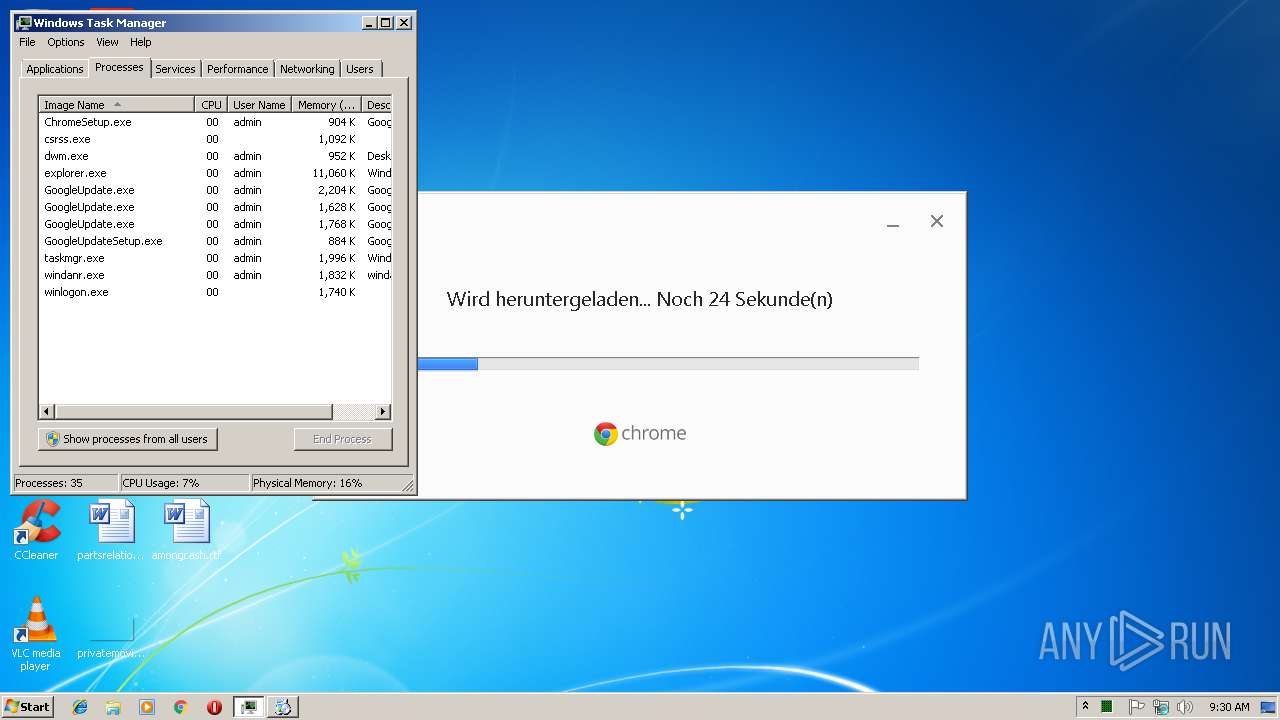Sort by User Name column header
1280x720 pixels.
(259, 104)
